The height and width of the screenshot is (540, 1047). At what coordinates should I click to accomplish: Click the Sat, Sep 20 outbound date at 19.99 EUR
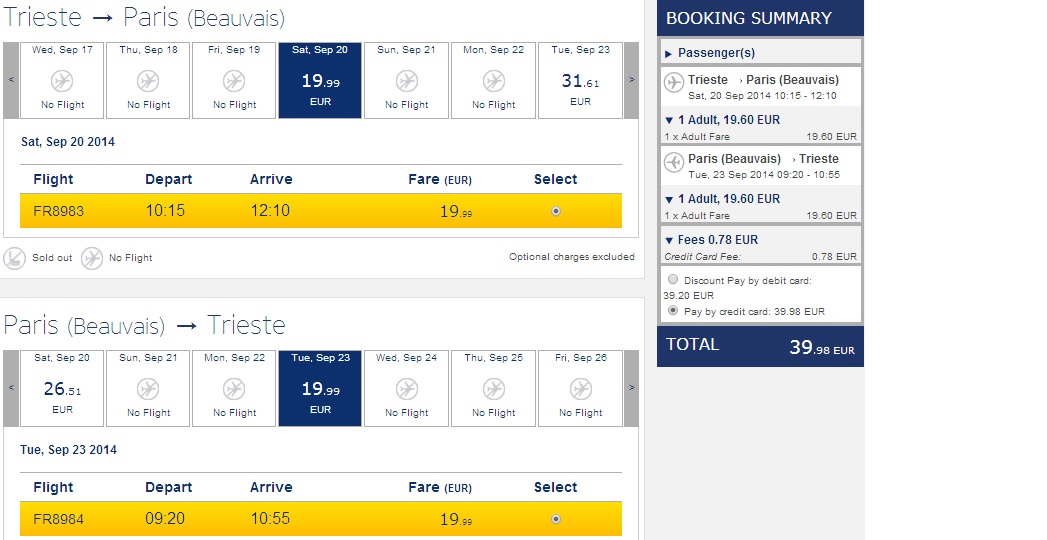[320, 80]
